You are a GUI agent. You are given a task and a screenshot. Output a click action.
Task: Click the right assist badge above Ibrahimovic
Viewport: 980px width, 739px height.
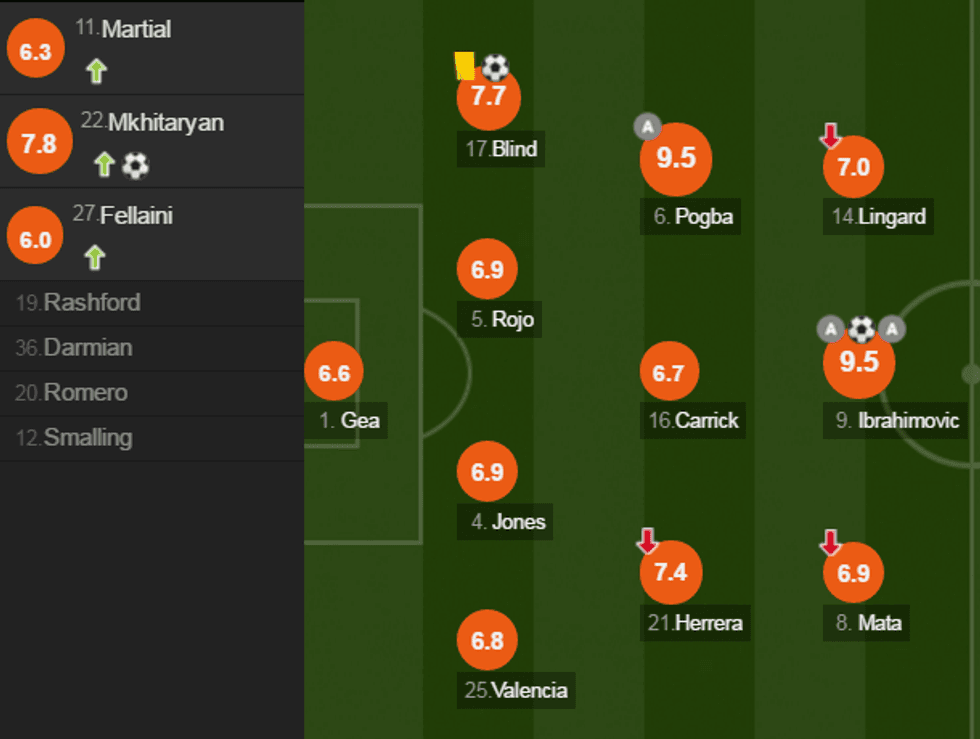(x=891, y=328)
